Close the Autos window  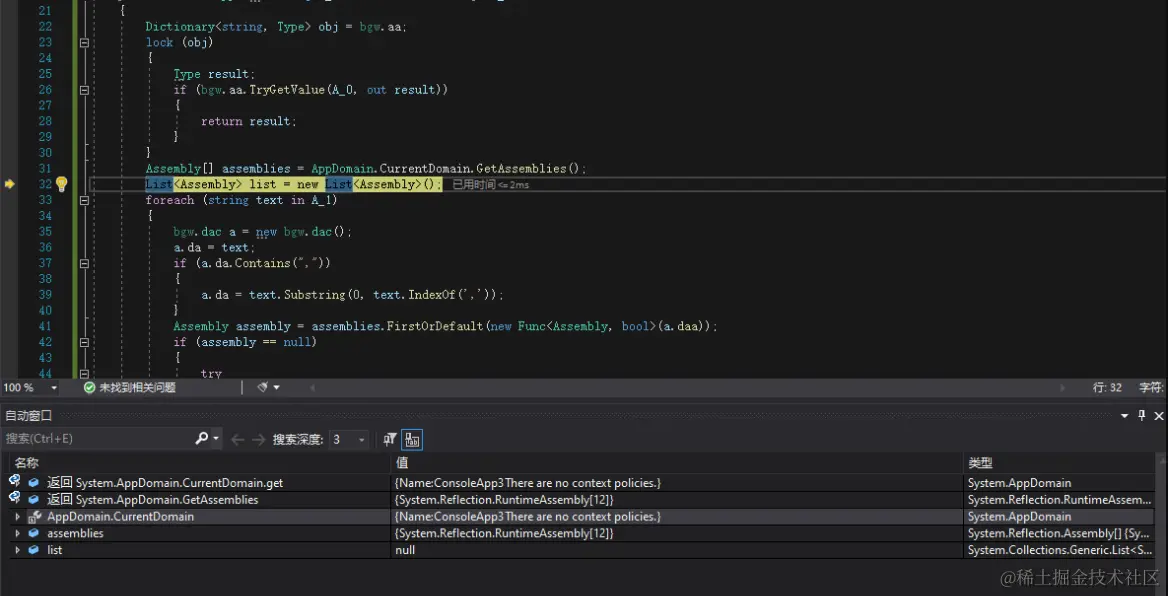(x=1158, y=416)
